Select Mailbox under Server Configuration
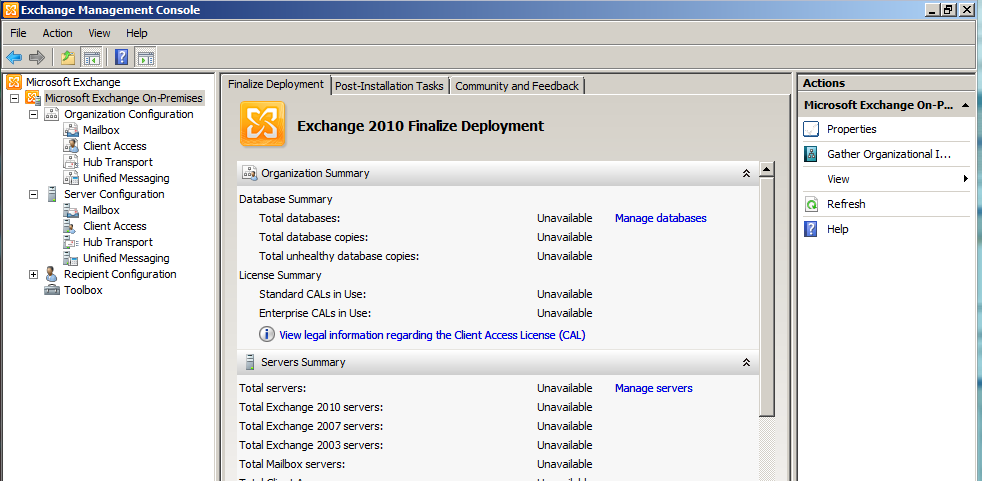 tap(101, 210)
